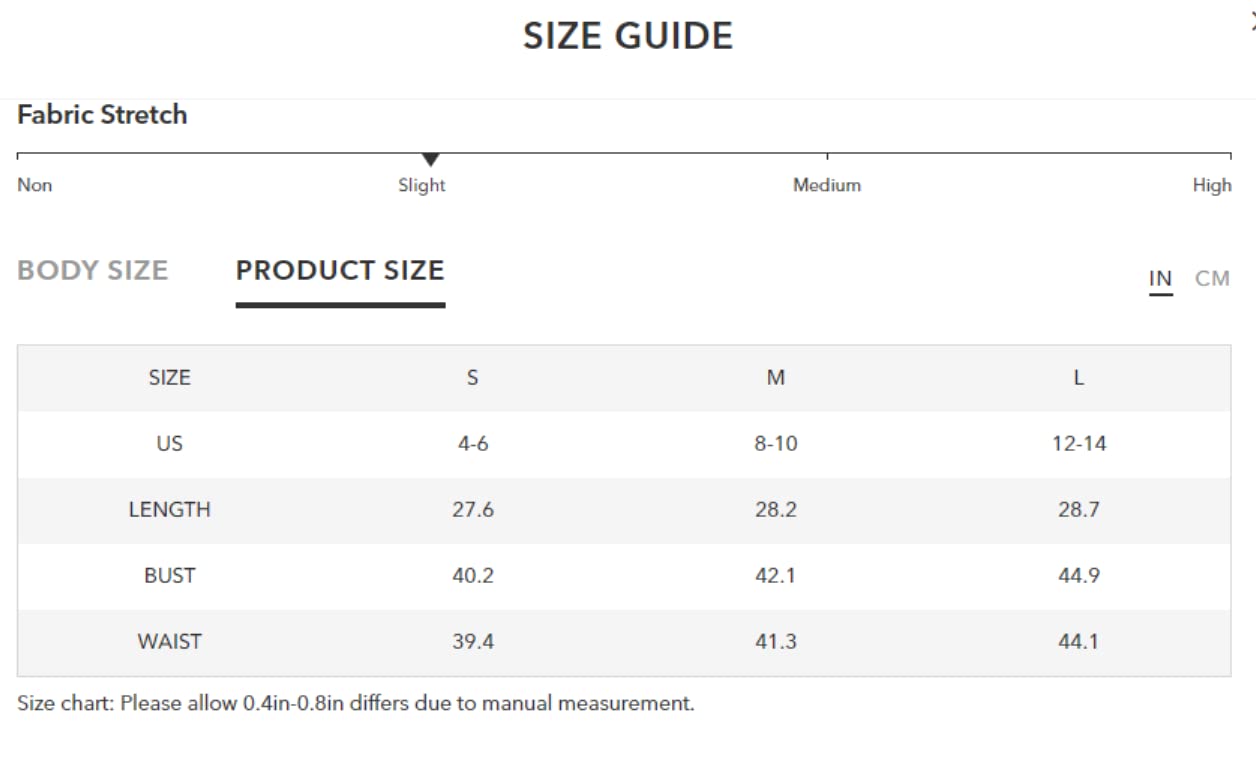Select IN as the measurement unit
1256x770 pixels.
click(x=1160, y=279)
